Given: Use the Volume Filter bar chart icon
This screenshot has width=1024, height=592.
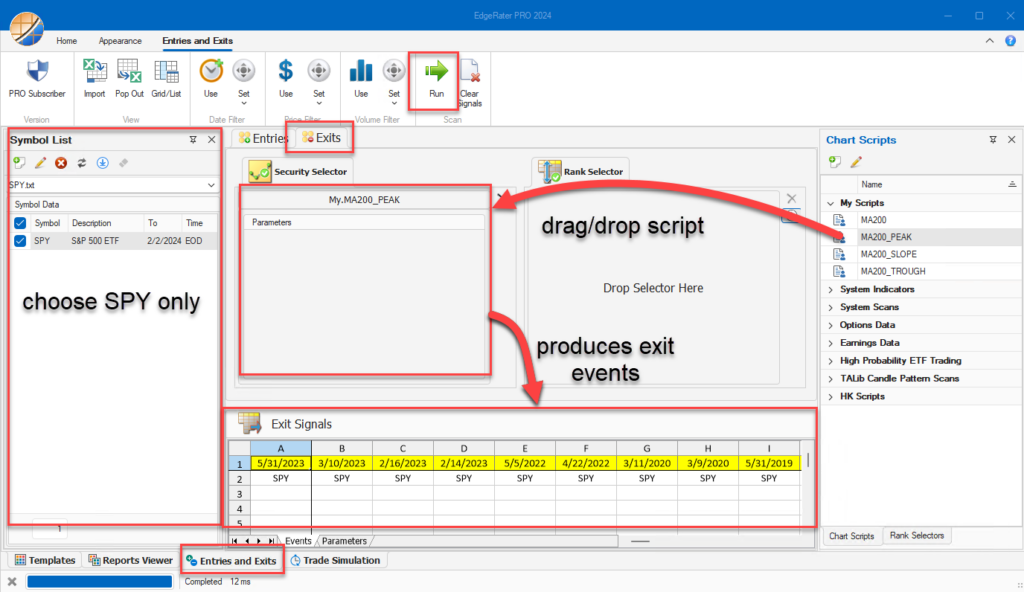Looking at the screenshot, I should [x=360, y=71].
